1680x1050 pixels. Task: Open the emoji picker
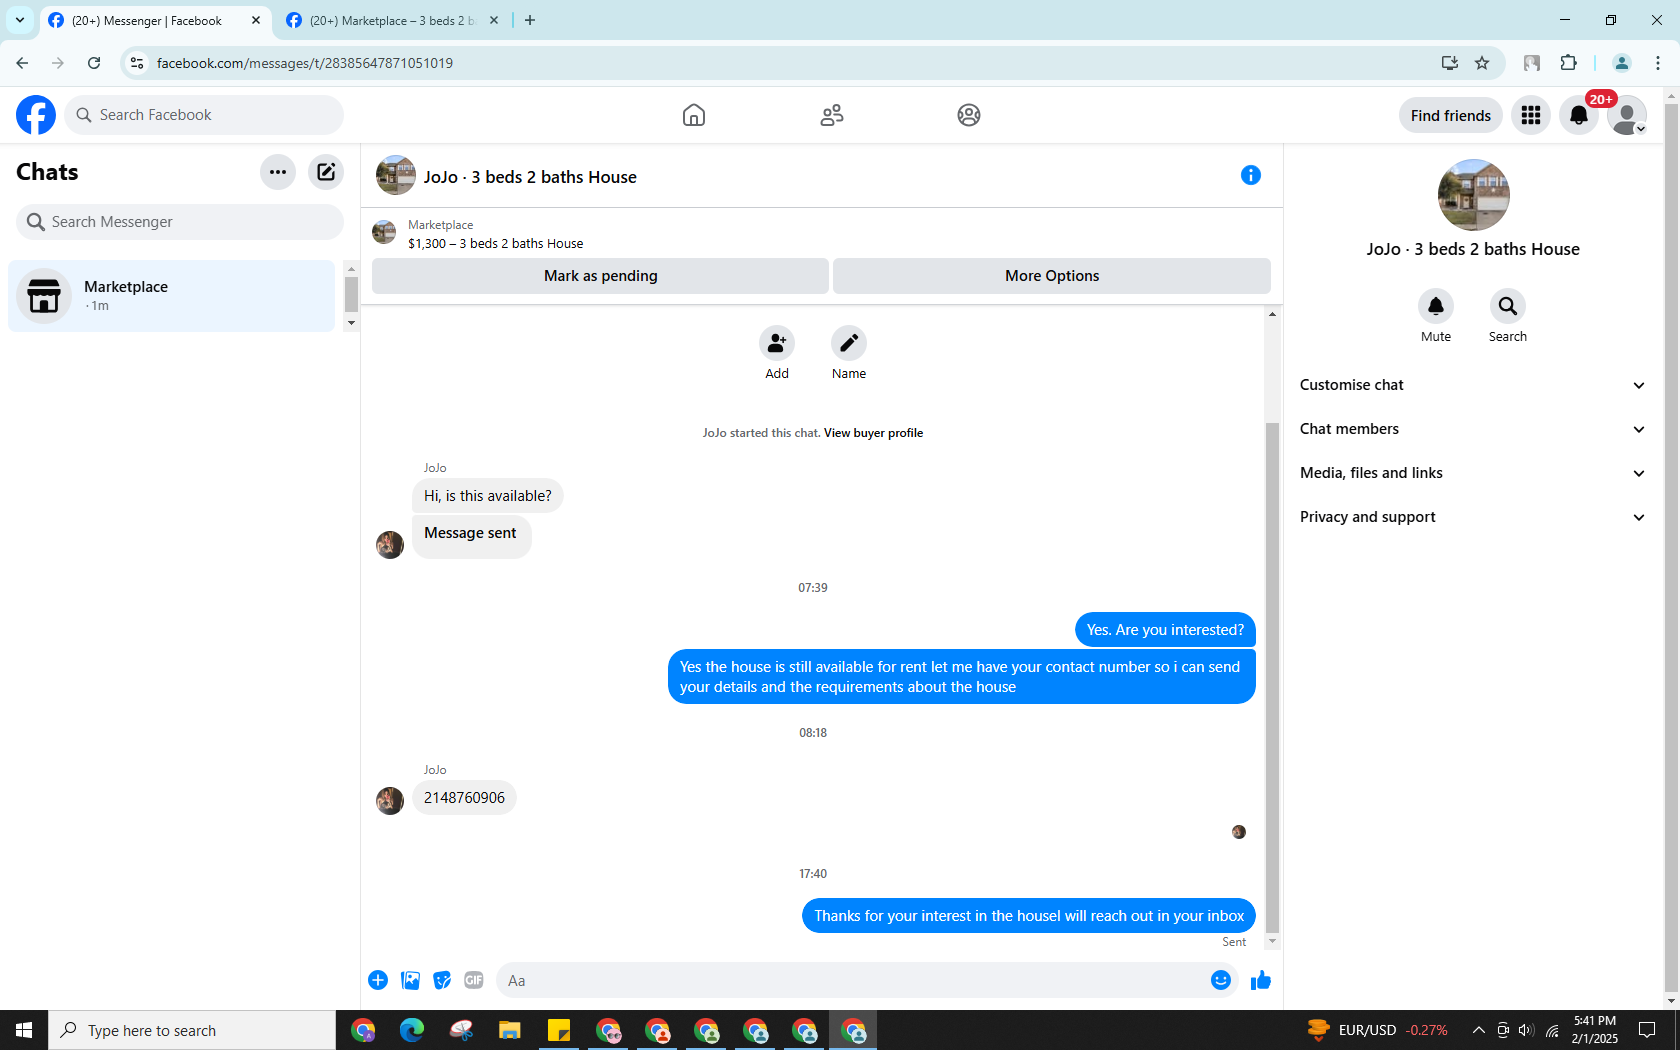[x=1221, y=980]
